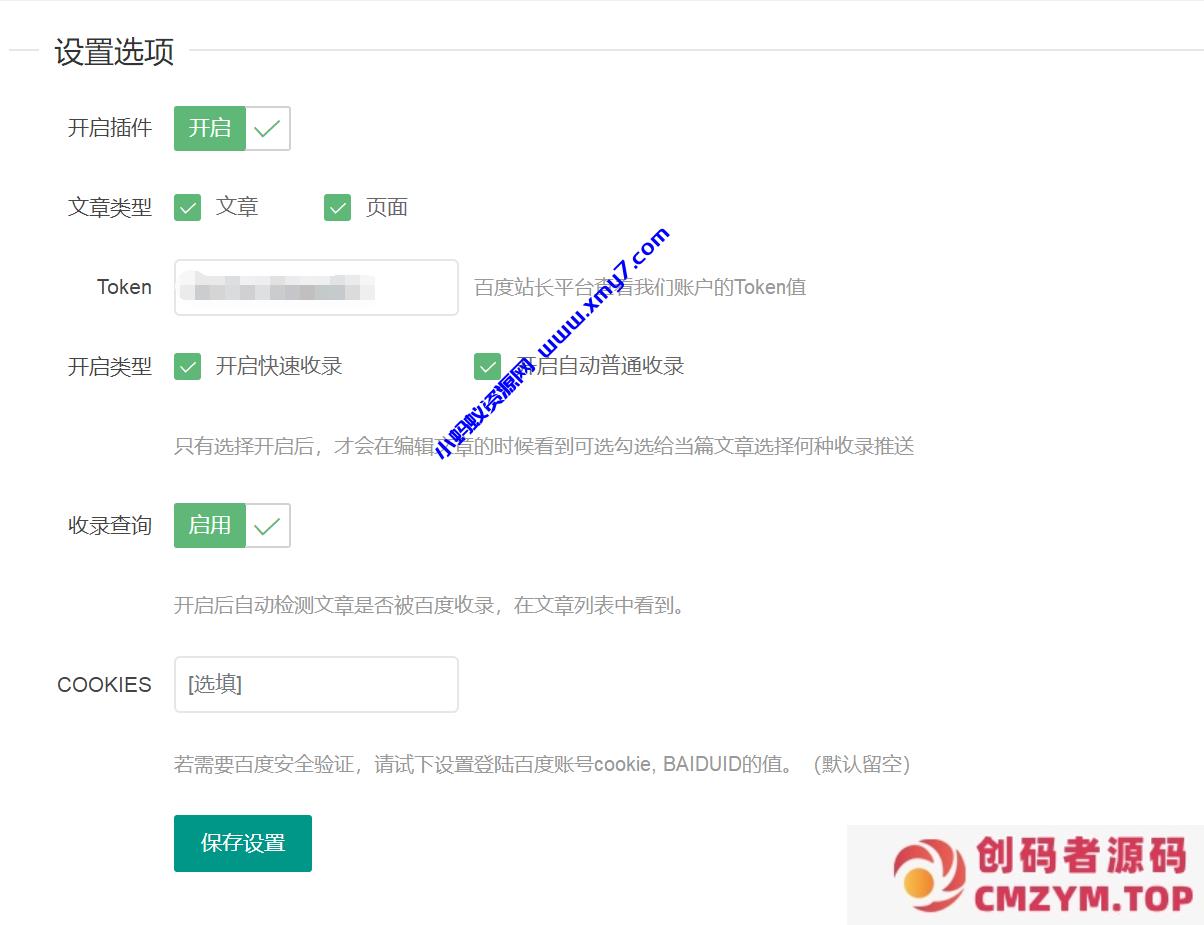Click the 收录查询 field label

coord(110,526)
